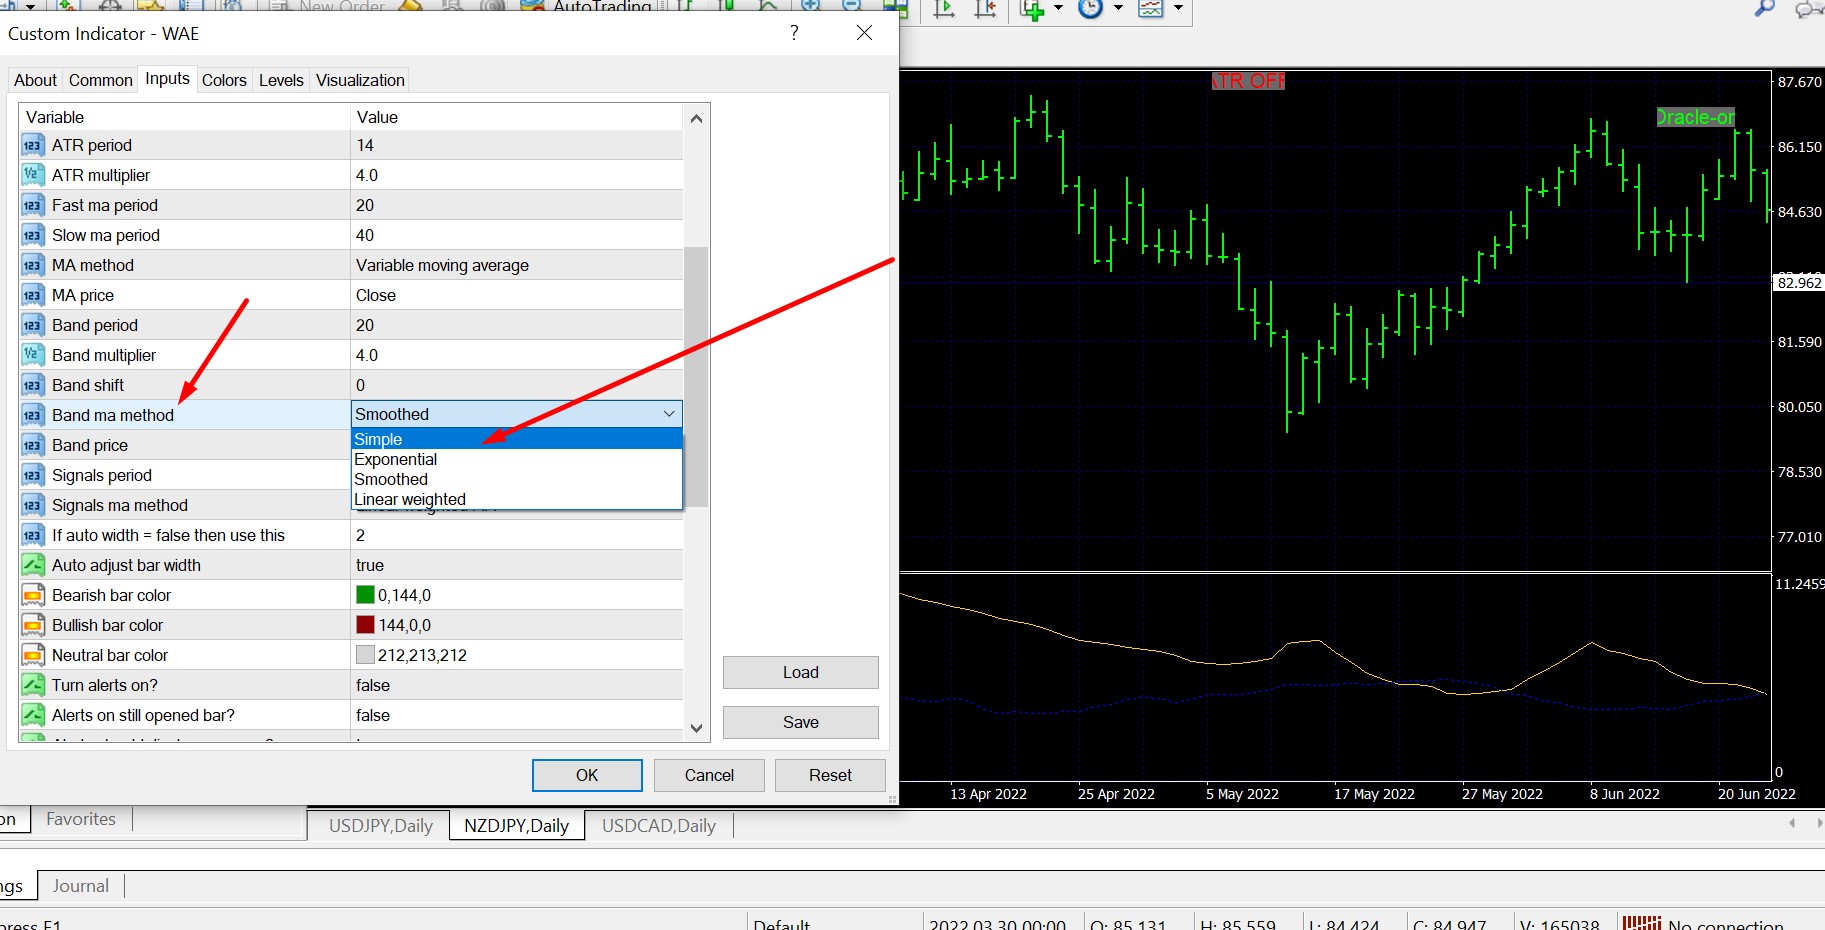Click the icon beside MA price
Screen dimensions: 1825x930
point(33,295)
